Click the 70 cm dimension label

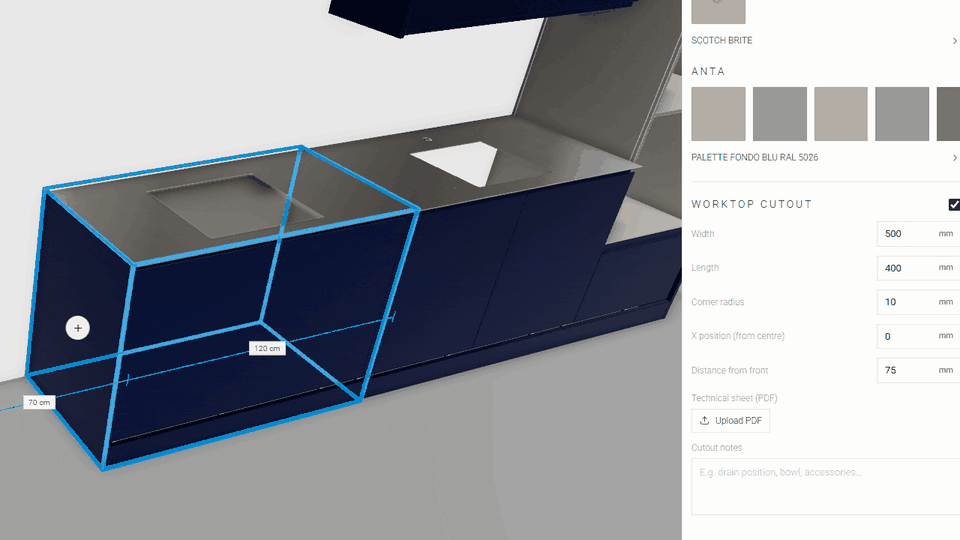tap(39, 402)
